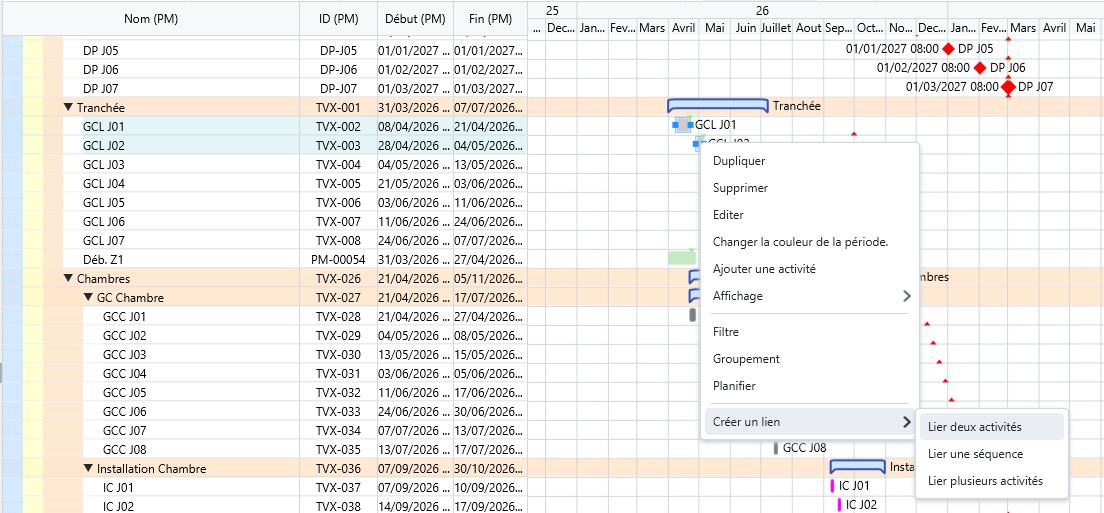
Task: Click the red DP J06 milestone diamond
Action: (x=980, y=68)
